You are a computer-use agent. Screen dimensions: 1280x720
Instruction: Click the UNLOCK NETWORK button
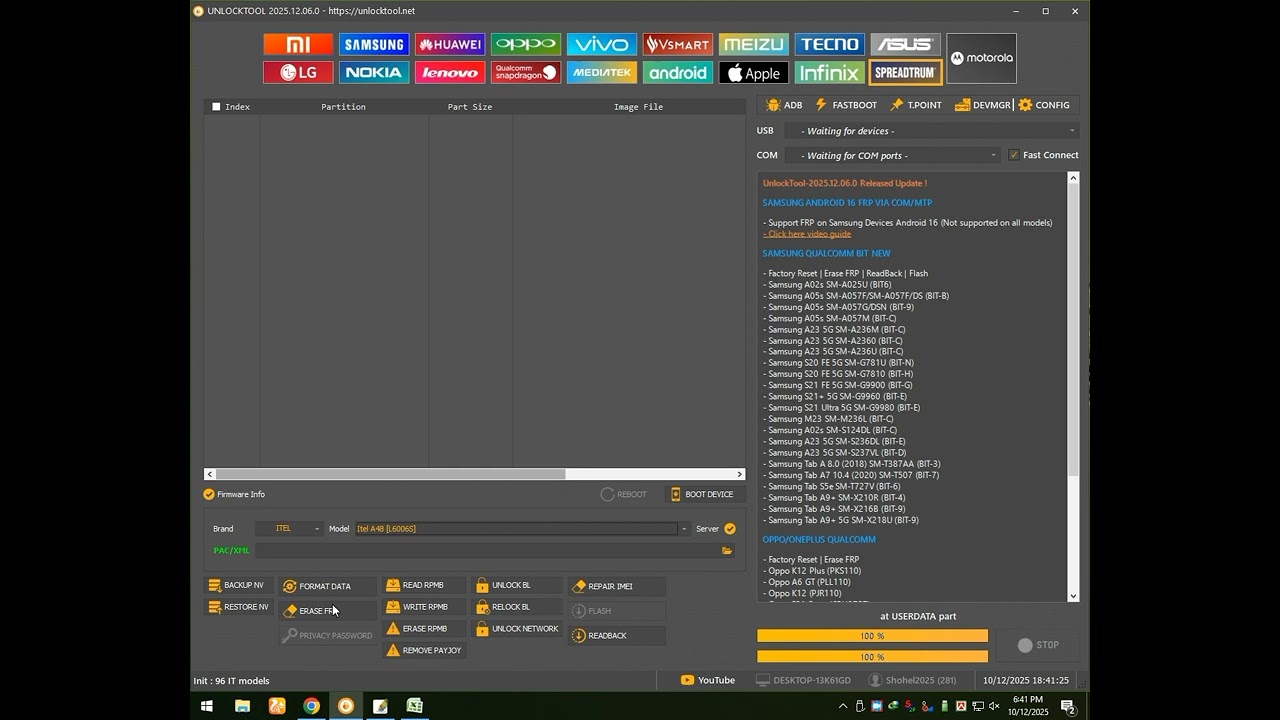(x=518, y=629)
